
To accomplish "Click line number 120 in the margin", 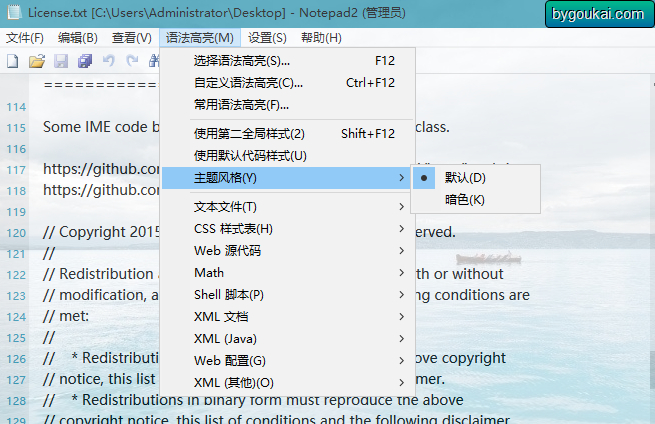I will [16, 233].
